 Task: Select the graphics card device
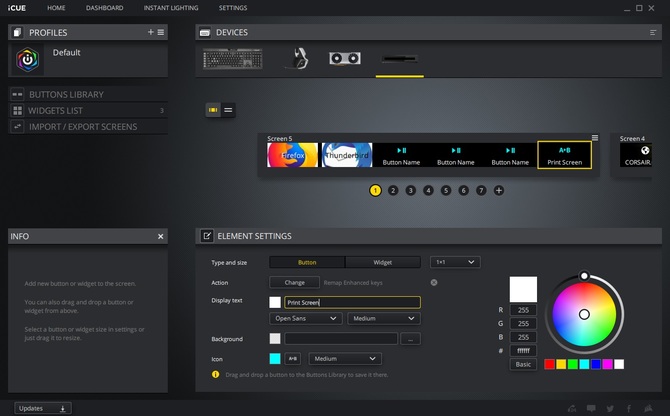[345, 59]
